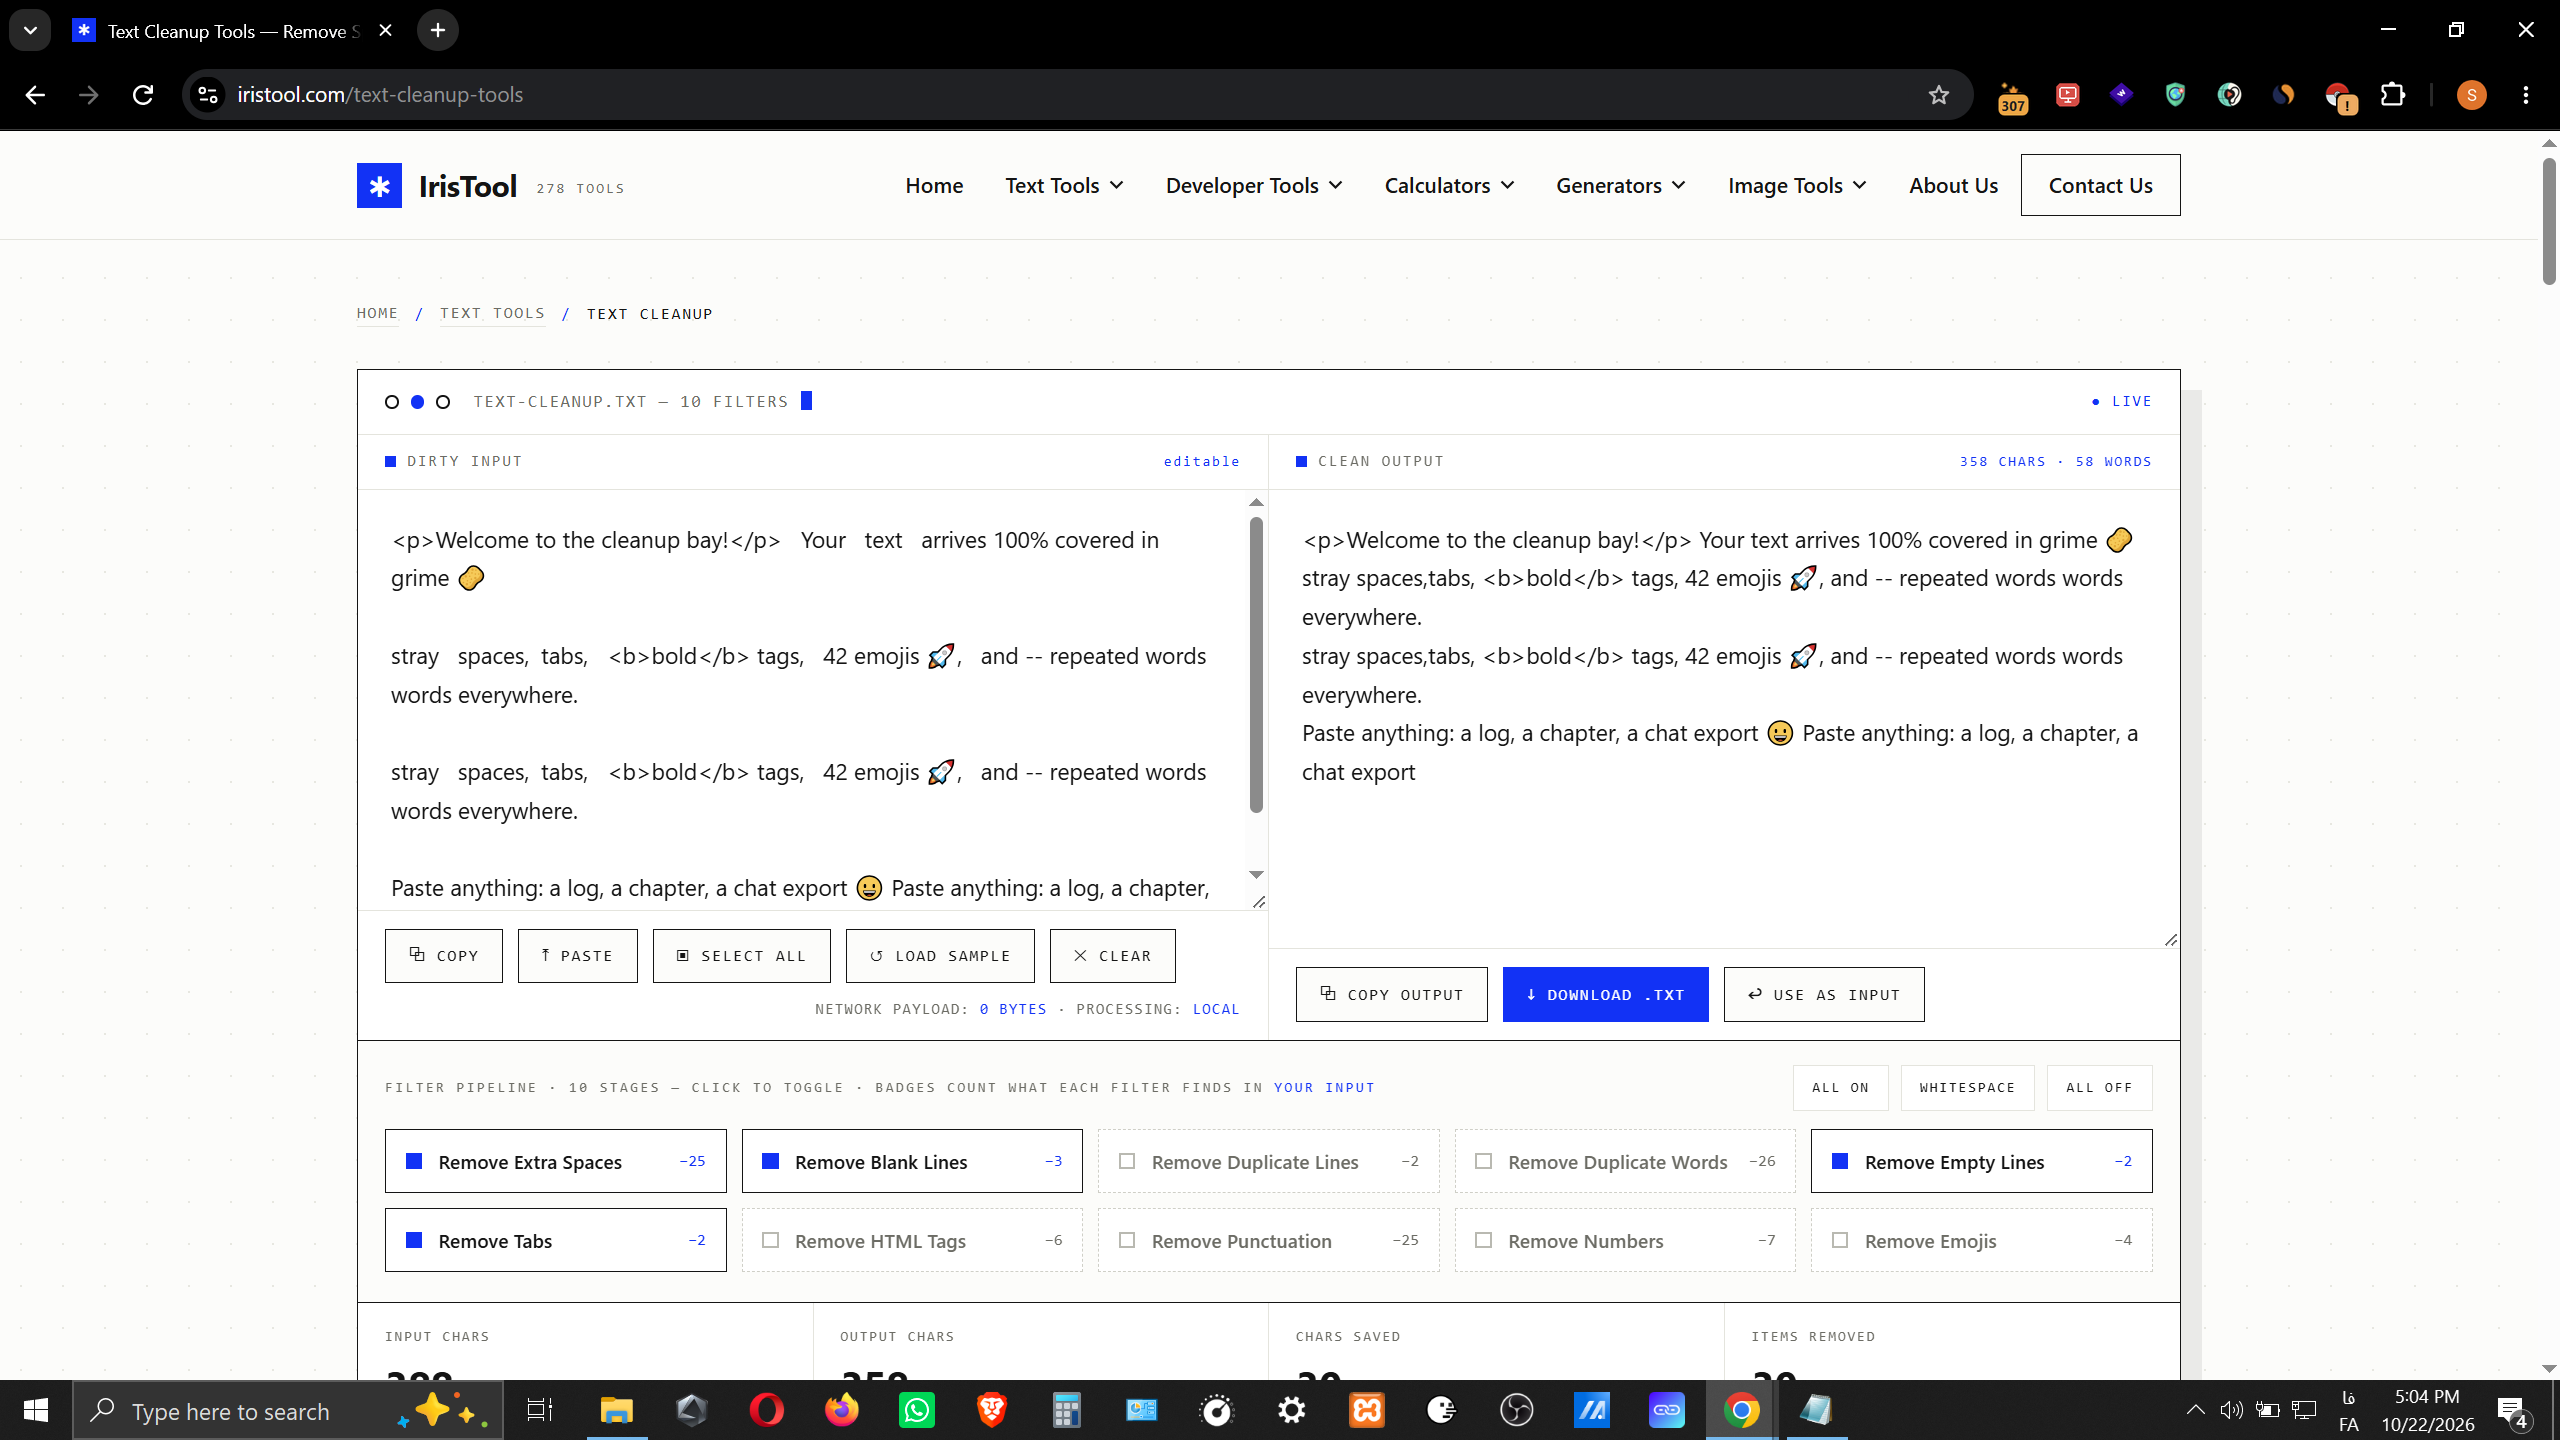Screen dimensions: 2560x1440
Task: Enable the Remove Emojis filter
Action: coord(1982,1240)
